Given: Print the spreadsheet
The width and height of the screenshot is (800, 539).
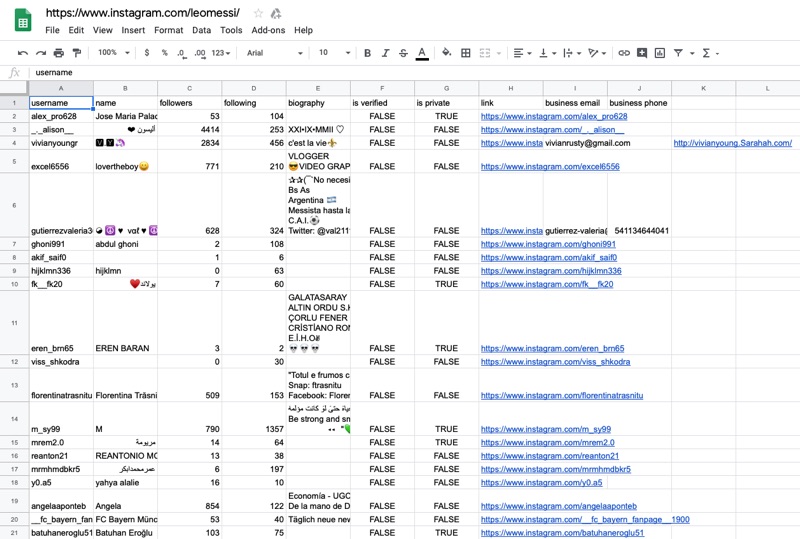Looking at the screenshot, I should tap(59, 53).
